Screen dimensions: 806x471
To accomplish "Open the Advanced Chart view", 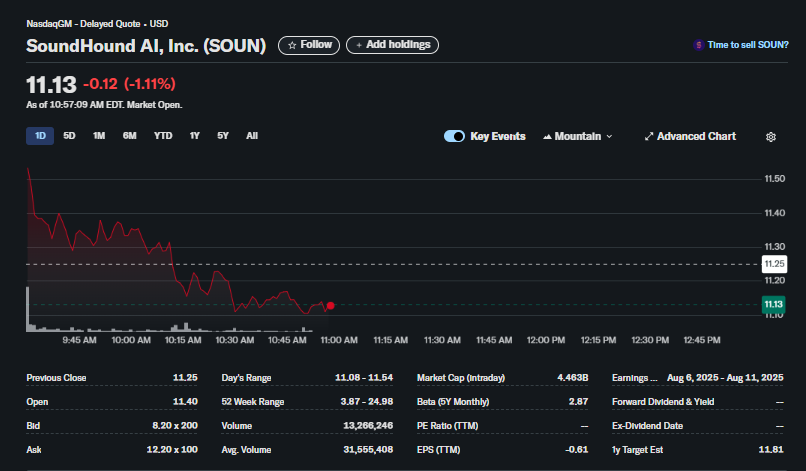I will [690, 136].
